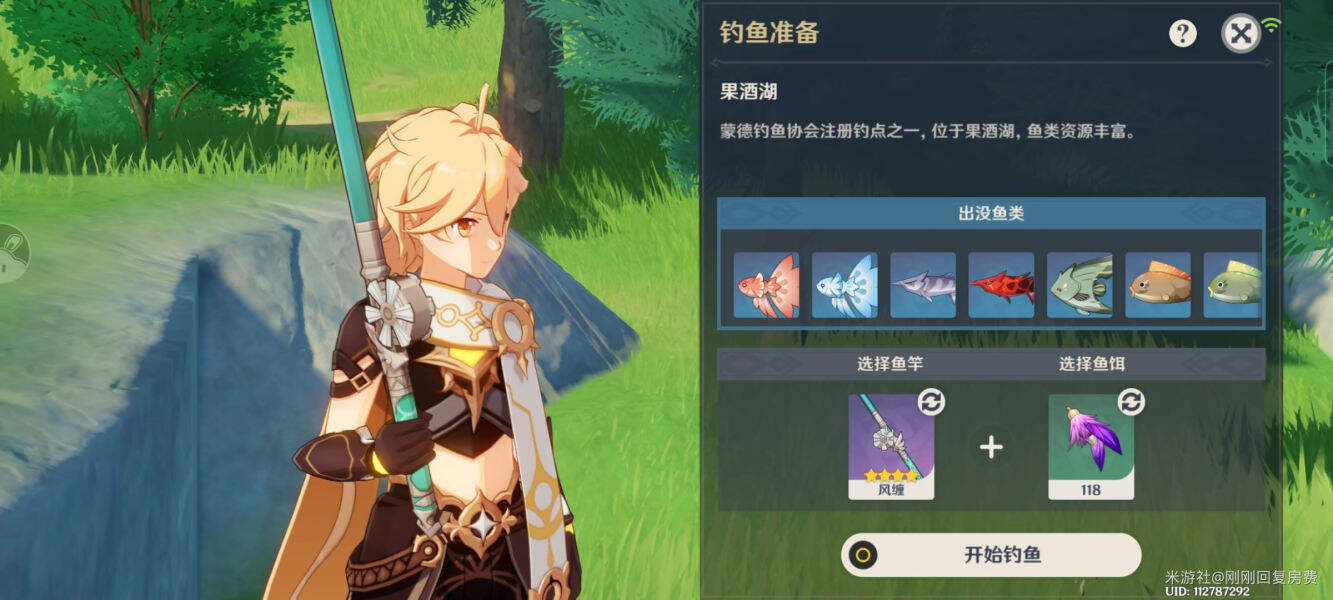1333x600 pixels.
Task: Open the help question mark icon
Action: 1183,34
